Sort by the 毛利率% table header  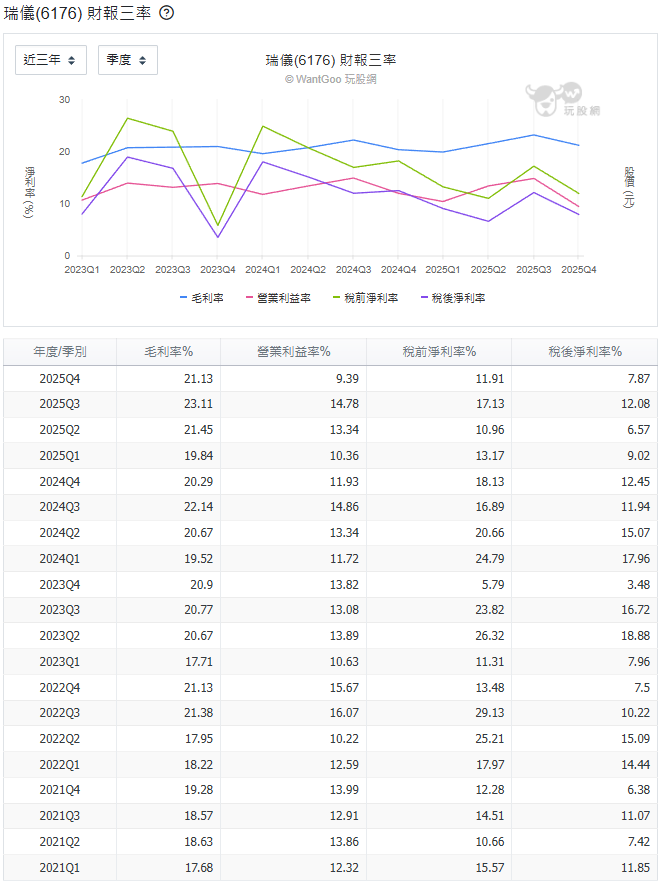click(x=168, y=352)
